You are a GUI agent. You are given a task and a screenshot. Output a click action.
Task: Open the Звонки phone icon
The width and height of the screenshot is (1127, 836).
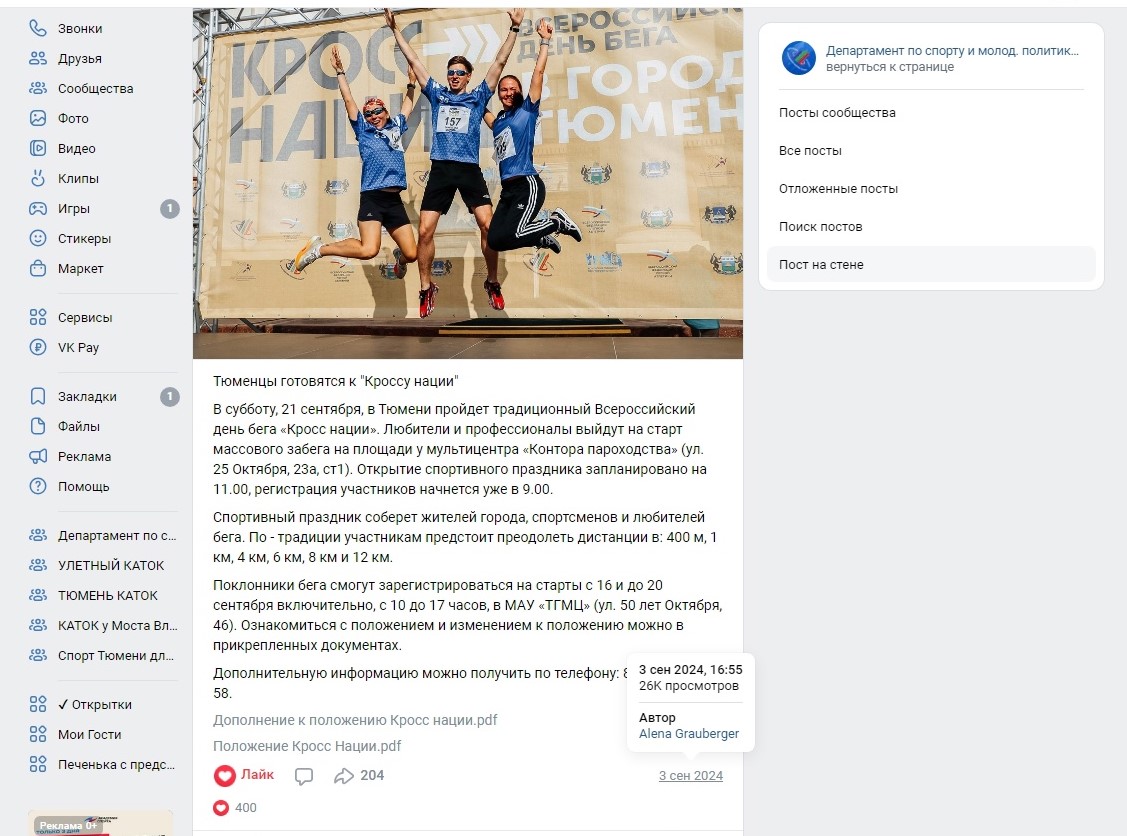[37, 29]
